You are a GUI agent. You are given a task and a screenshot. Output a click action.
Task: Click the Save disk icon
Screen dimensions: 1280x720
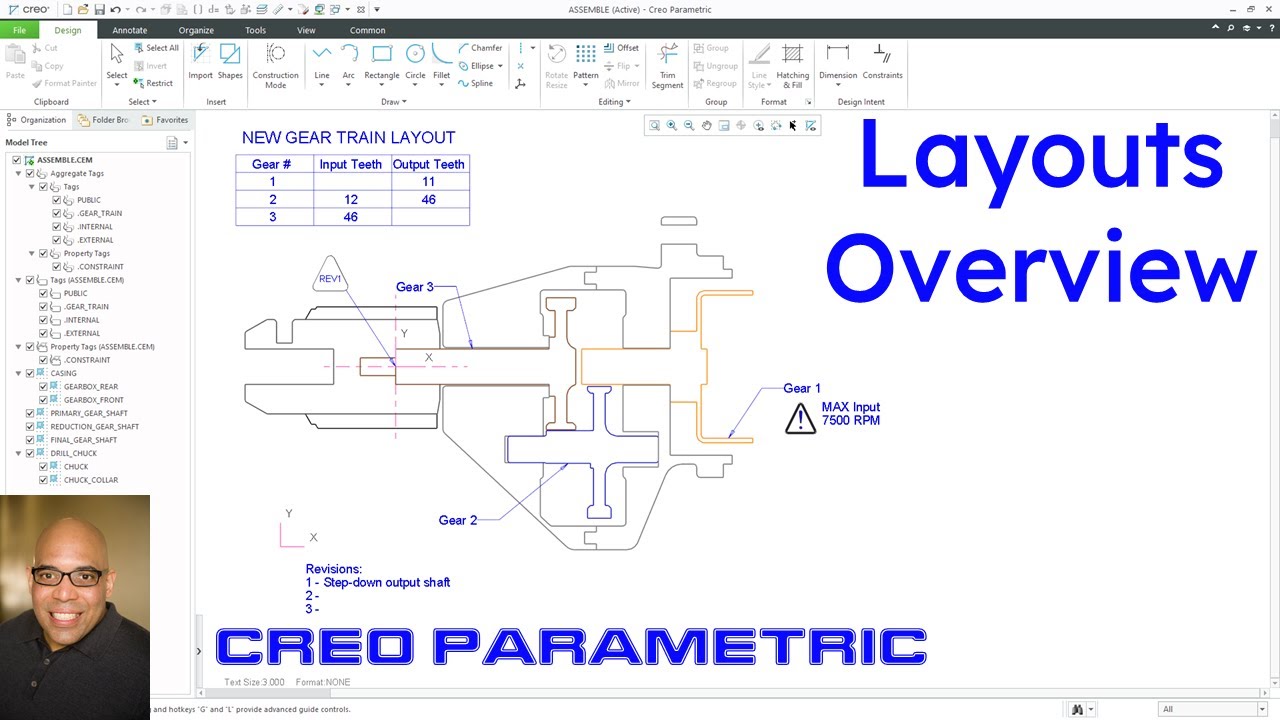(x=99, y=9)
